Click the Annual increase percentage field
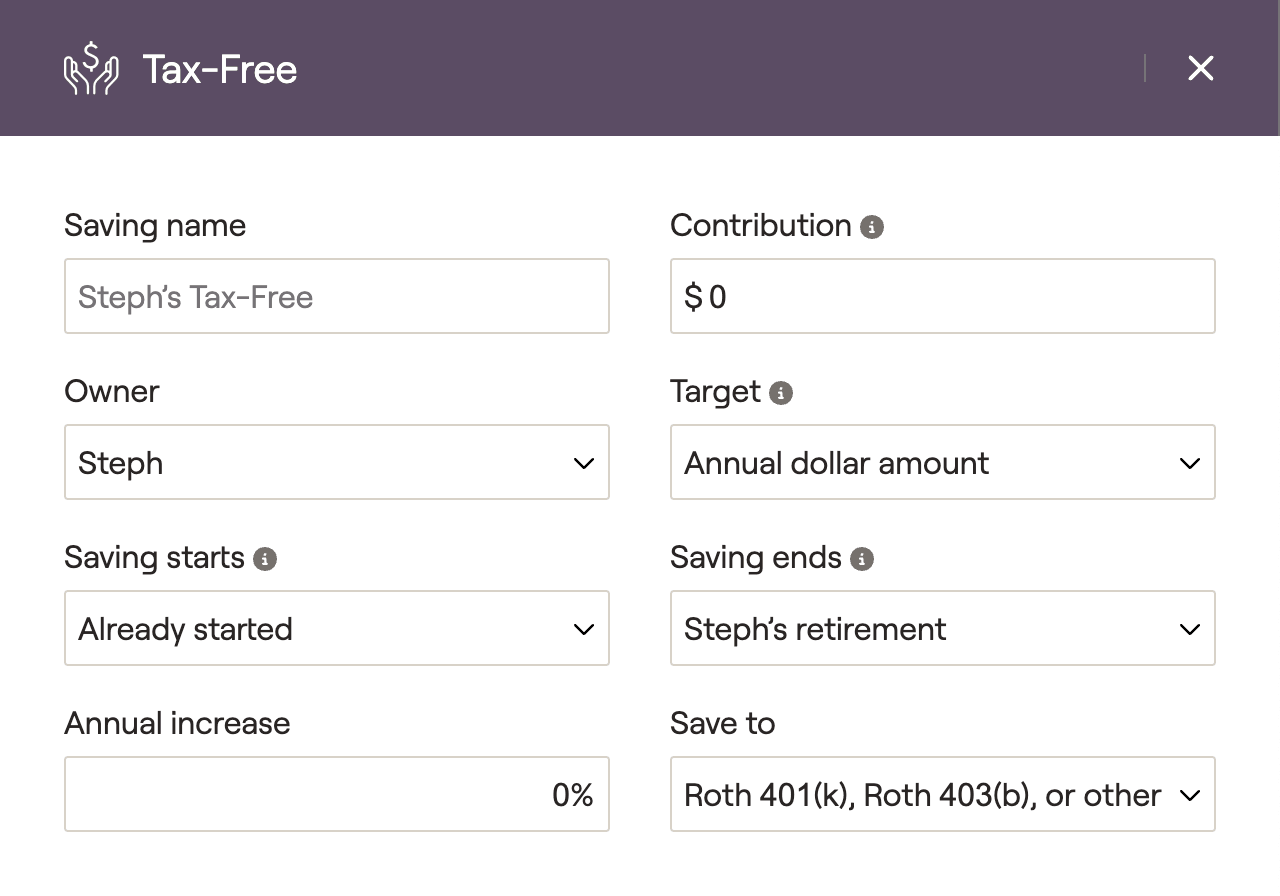Image resolution: width=1280 pixels, height=896 pixels. coord(337,794)
